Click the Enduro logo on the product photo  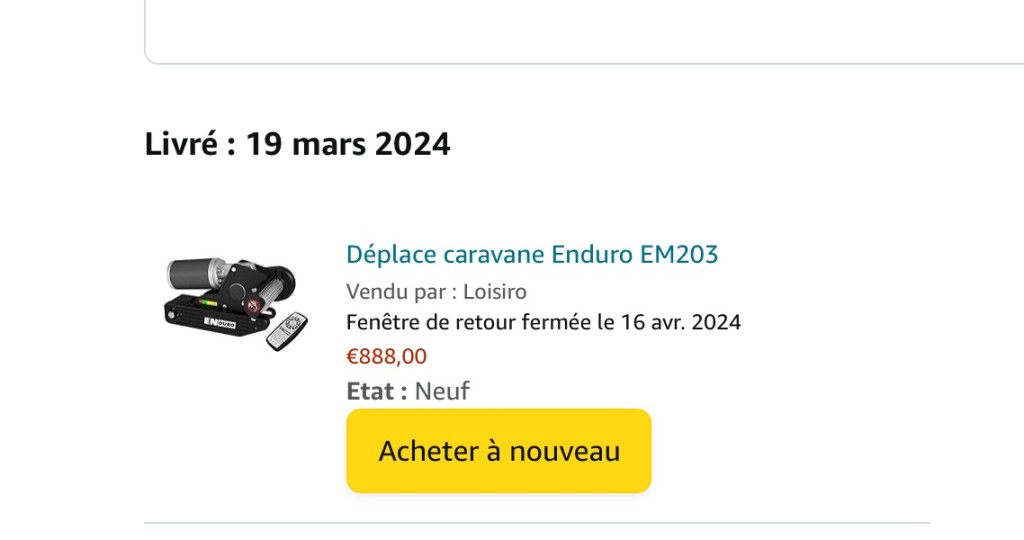pyautogui.click(x=220, y=322)
